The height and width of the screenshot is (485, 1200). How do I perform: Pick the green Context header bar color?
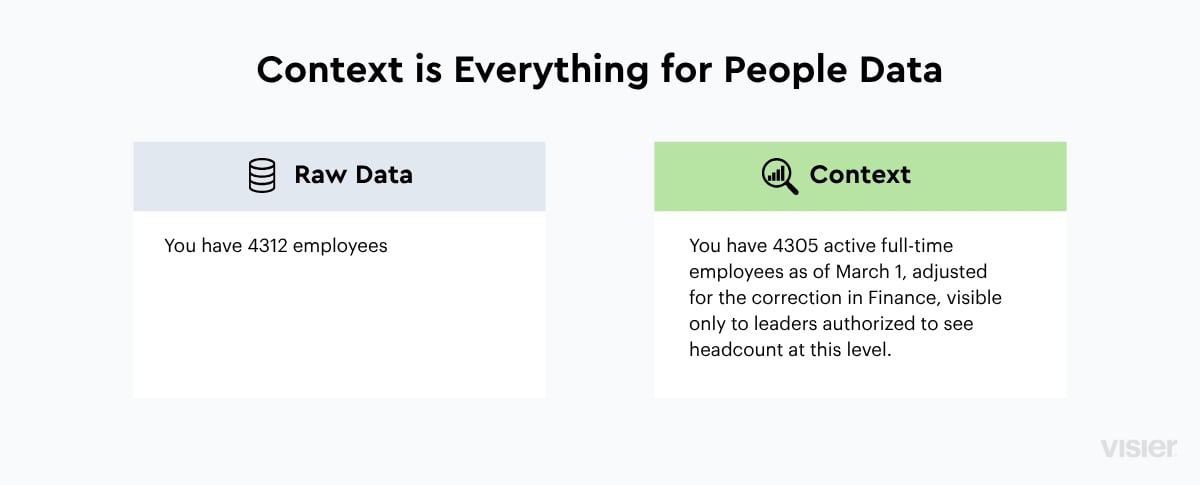tap(860, 176)
